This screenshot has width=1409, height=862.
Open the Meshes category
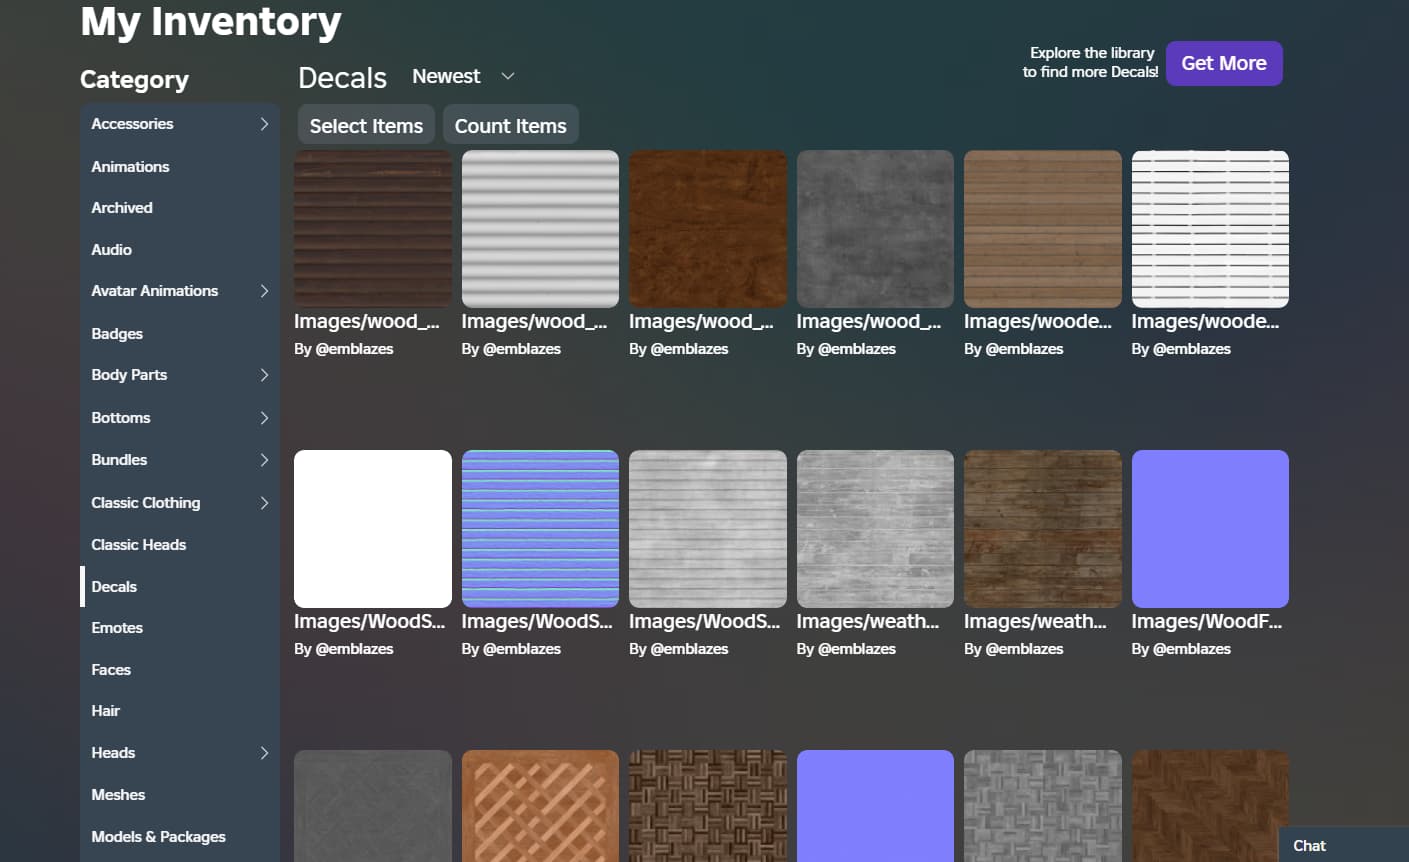(118, 795)
